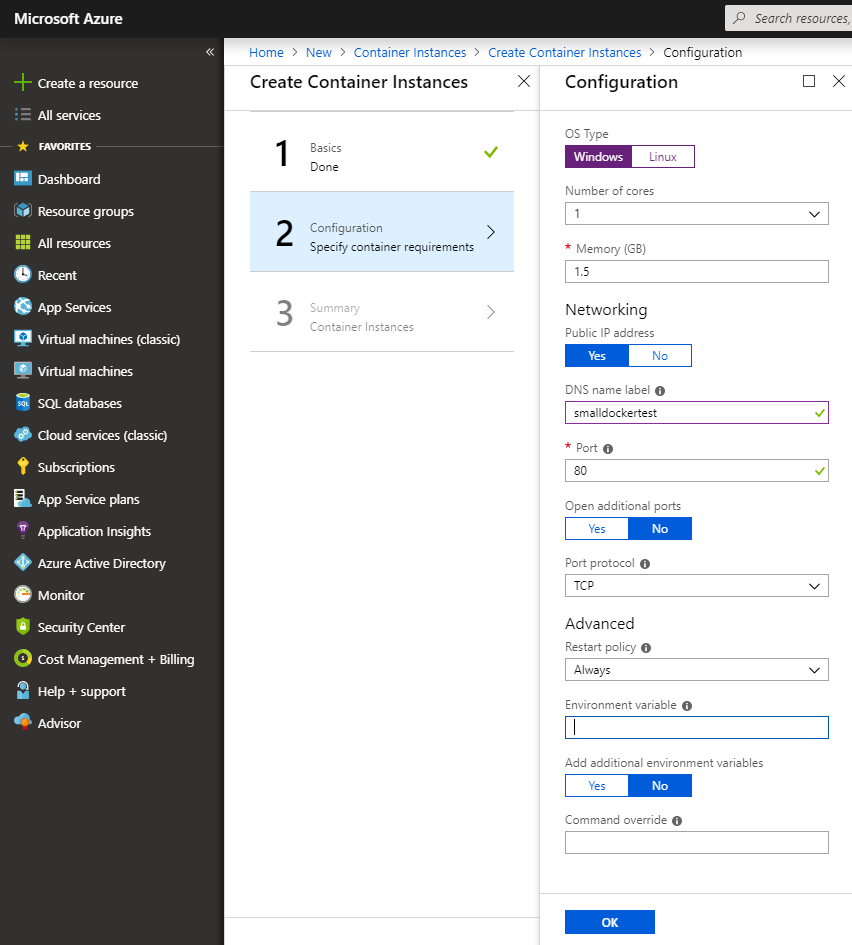Open step 3 Summary
Screen dimensions: 852x945
click(382, 312)
